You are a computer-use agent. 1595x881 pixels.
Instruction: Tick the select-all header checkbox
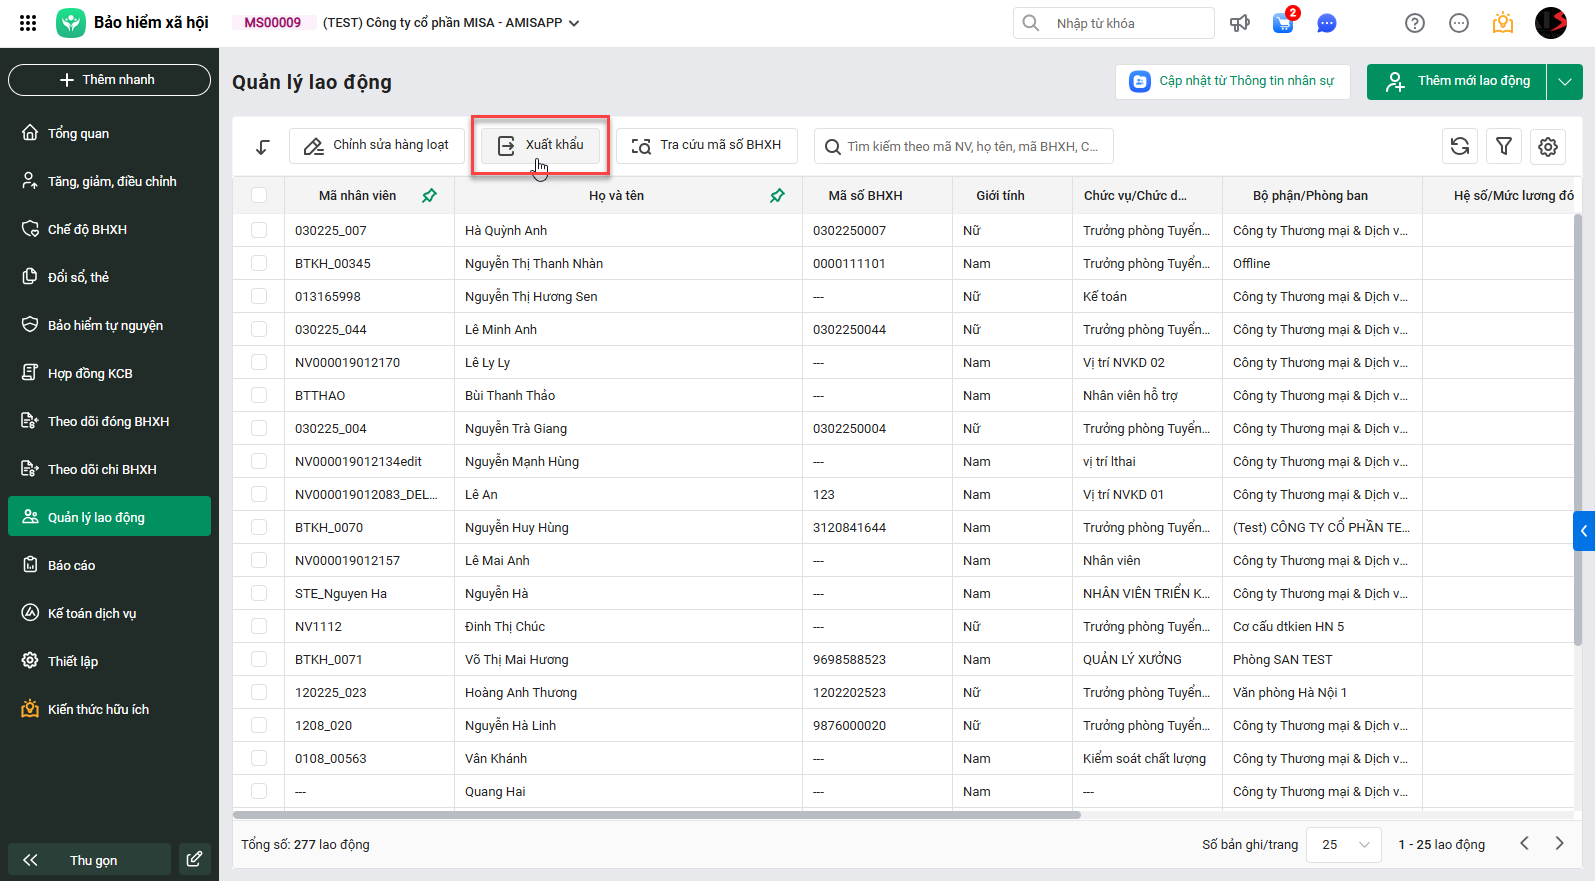259,196
